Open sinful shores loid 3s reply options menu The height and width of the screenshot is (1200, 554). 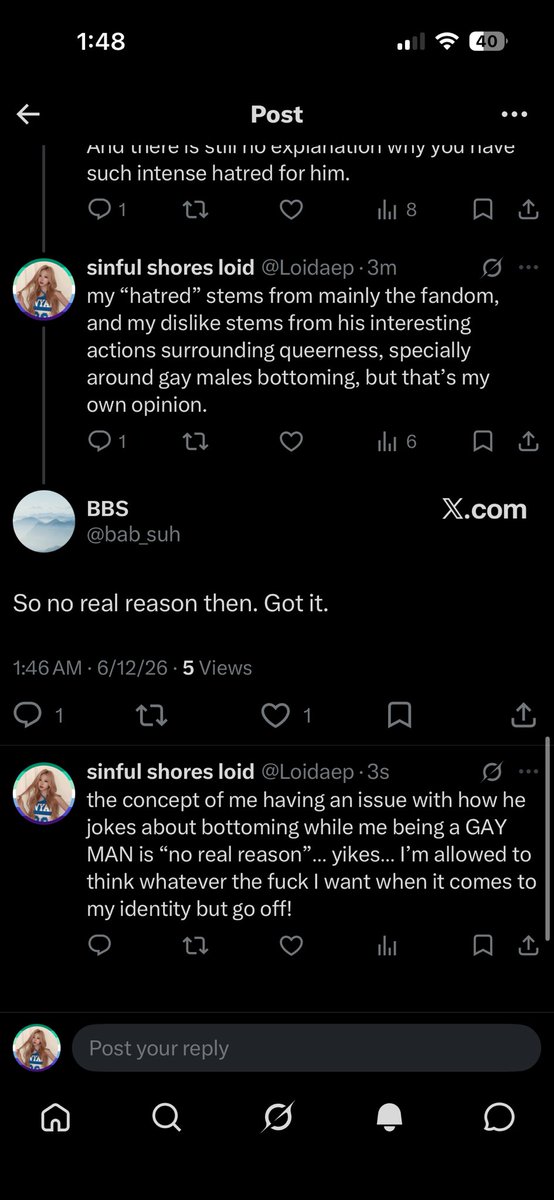[527, 771]
